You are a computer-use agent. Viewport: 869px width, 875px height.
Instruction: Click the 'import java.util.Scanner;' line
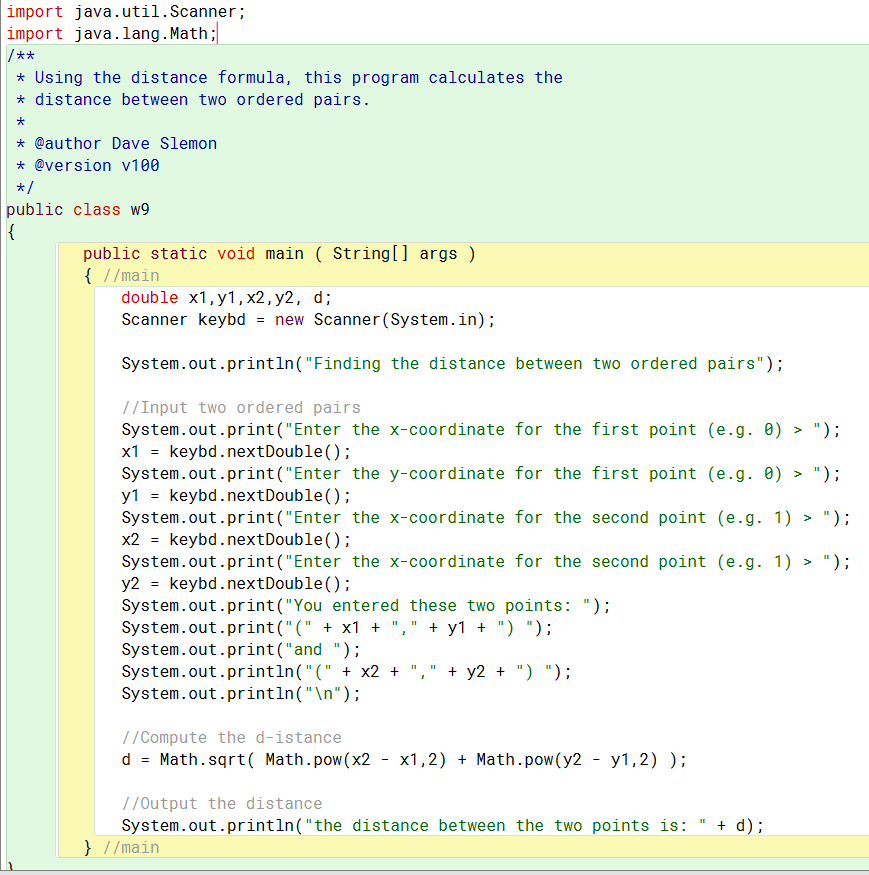(126, 12)
